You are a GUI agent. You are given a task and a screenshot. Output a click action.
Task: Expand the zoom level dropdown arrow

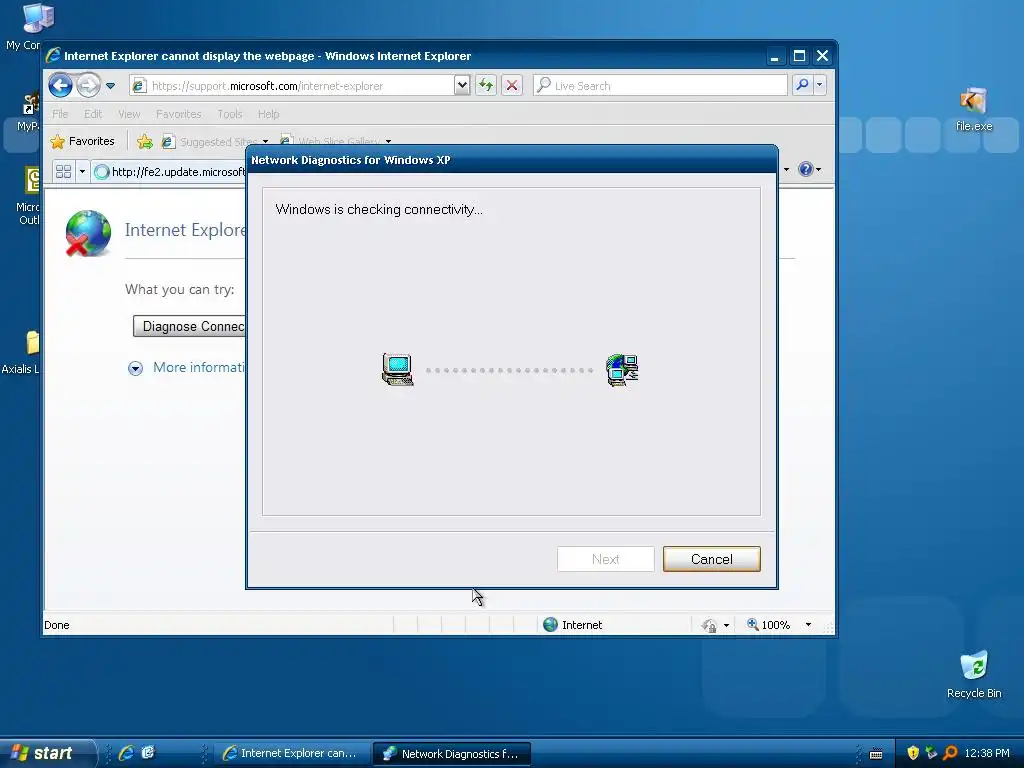point(808,625)
